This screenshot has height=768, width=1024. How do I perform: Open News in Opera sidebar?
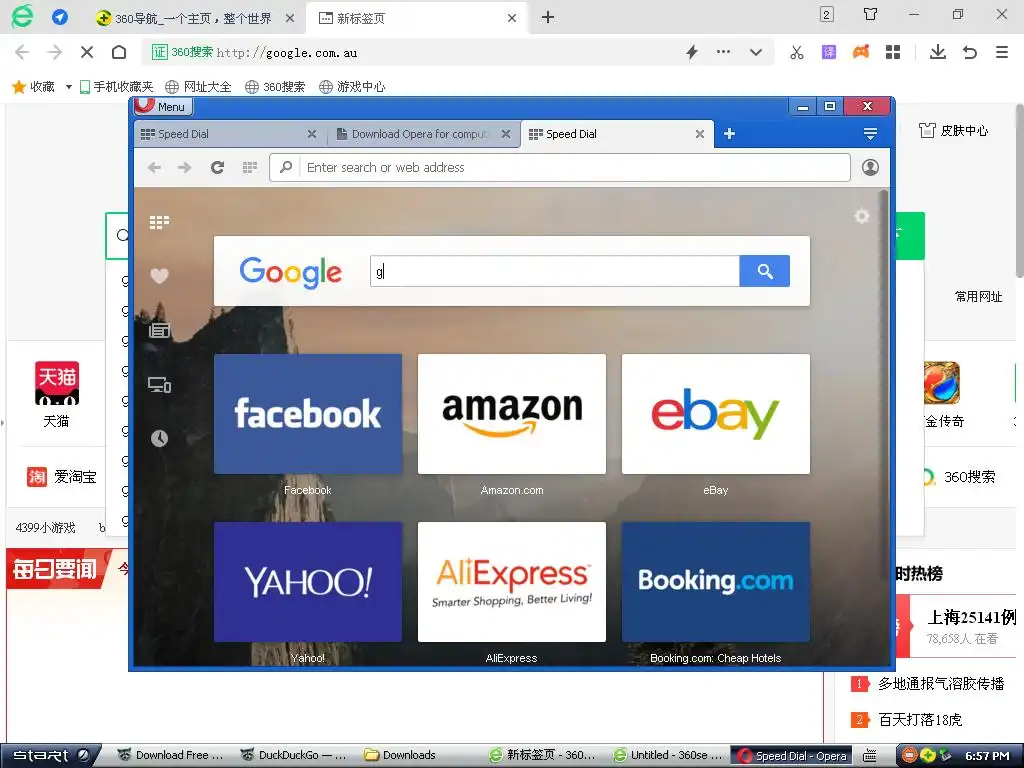[159, 330]
